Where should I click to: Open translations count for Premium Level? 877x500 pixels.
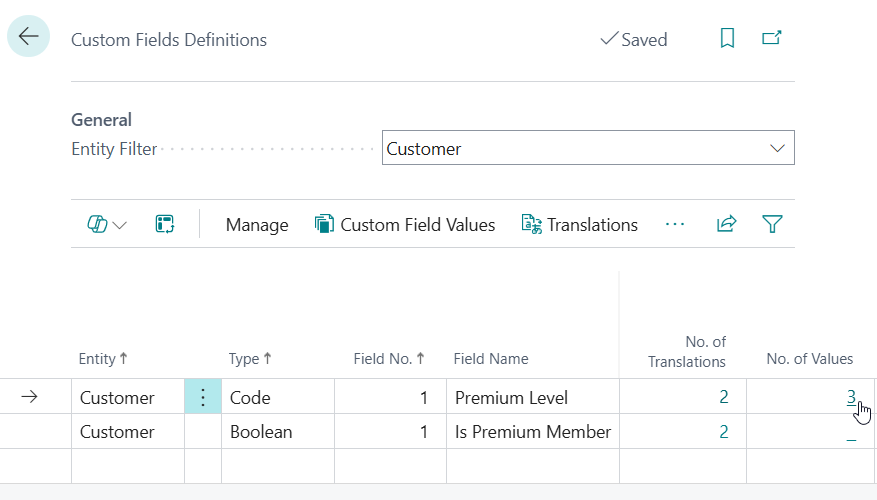tap(723, 397)
